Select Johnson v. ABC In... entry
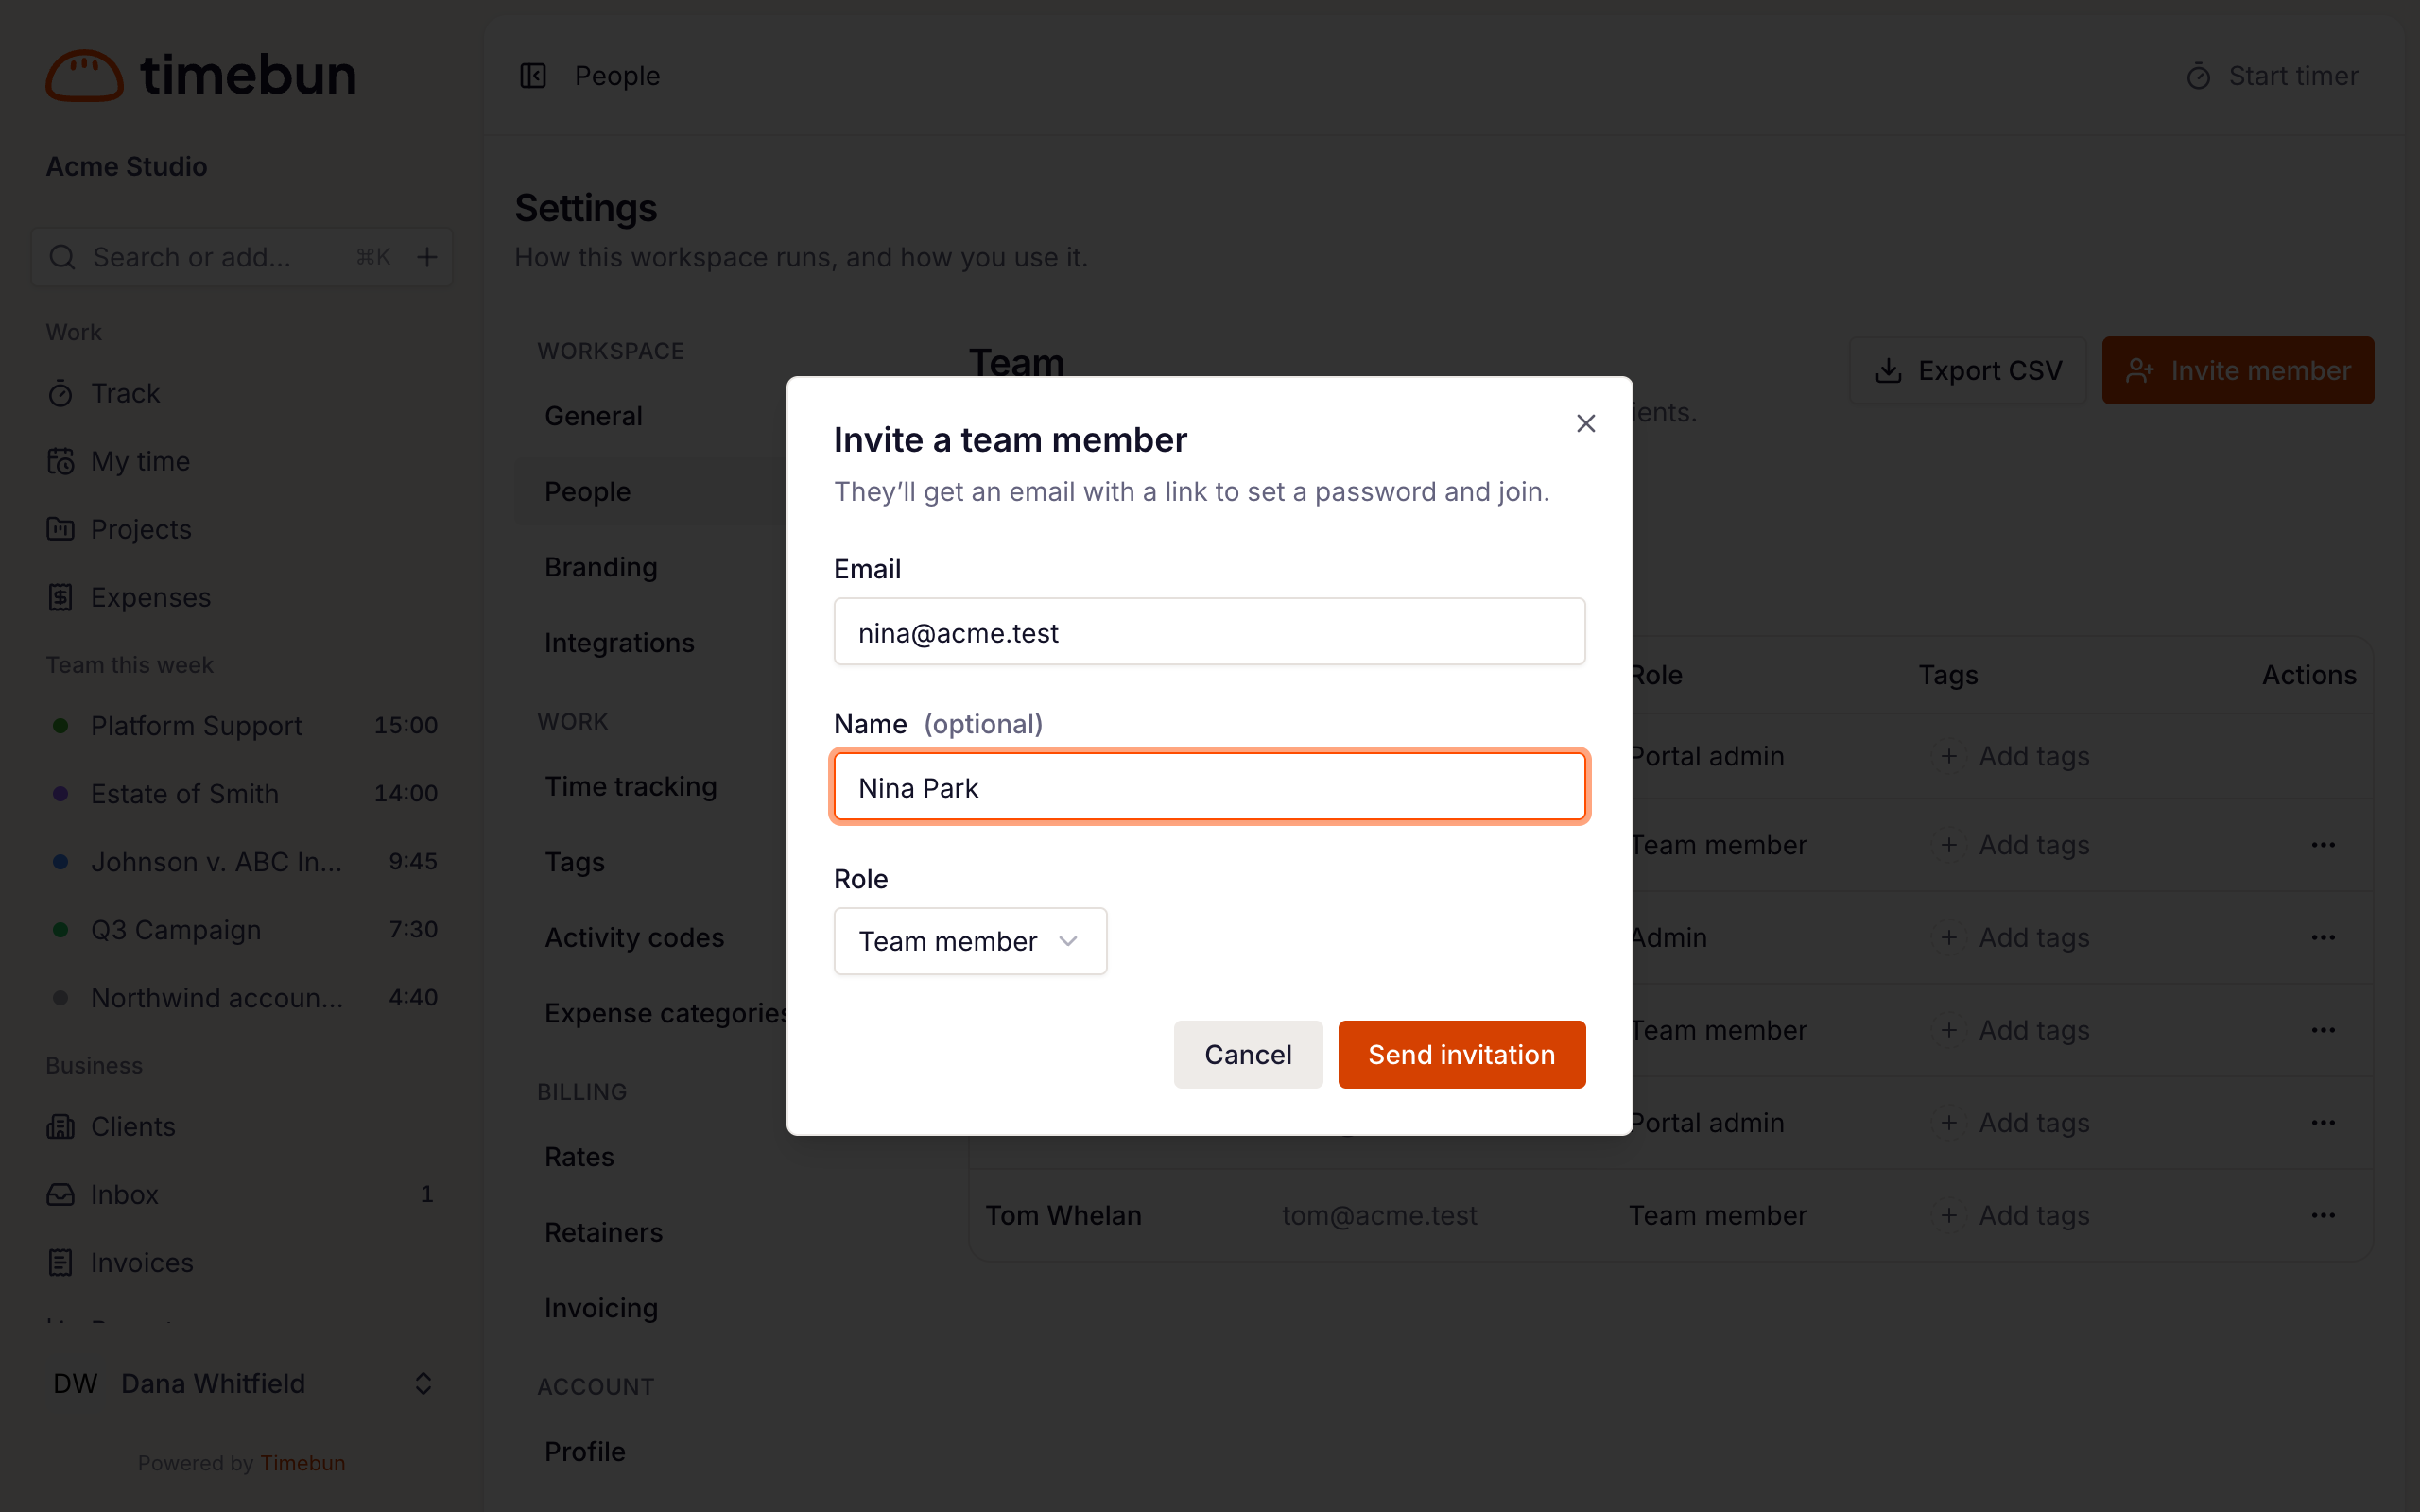2420x1512 pixels. [x=241, y=862]
